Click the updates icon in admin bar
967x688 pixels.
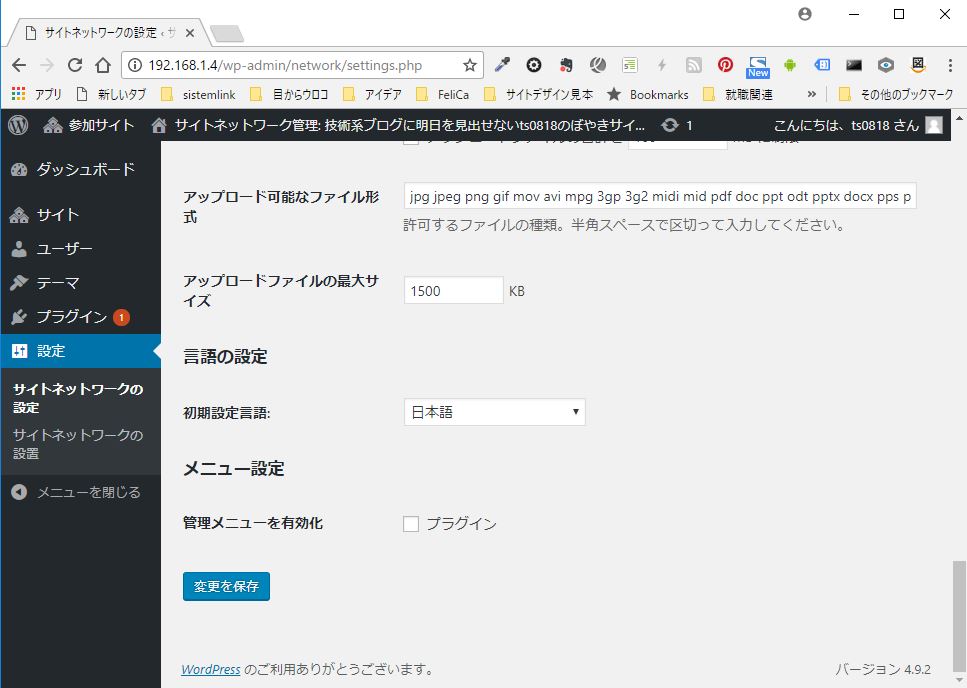click(x=677, y=125)
